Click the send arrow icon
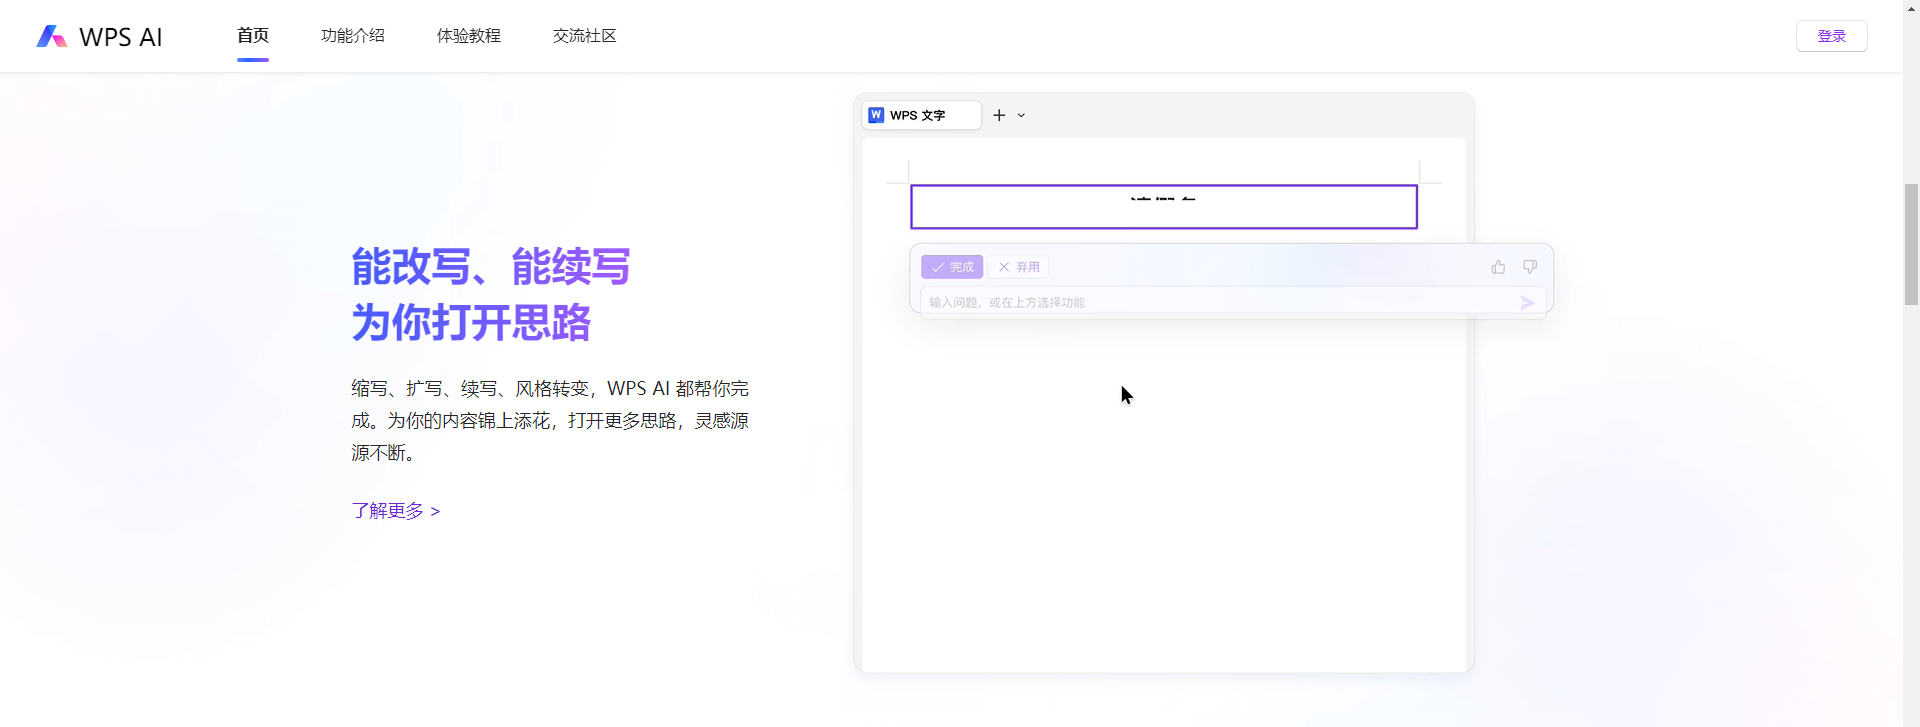1920x727 pixels. 1527,303
